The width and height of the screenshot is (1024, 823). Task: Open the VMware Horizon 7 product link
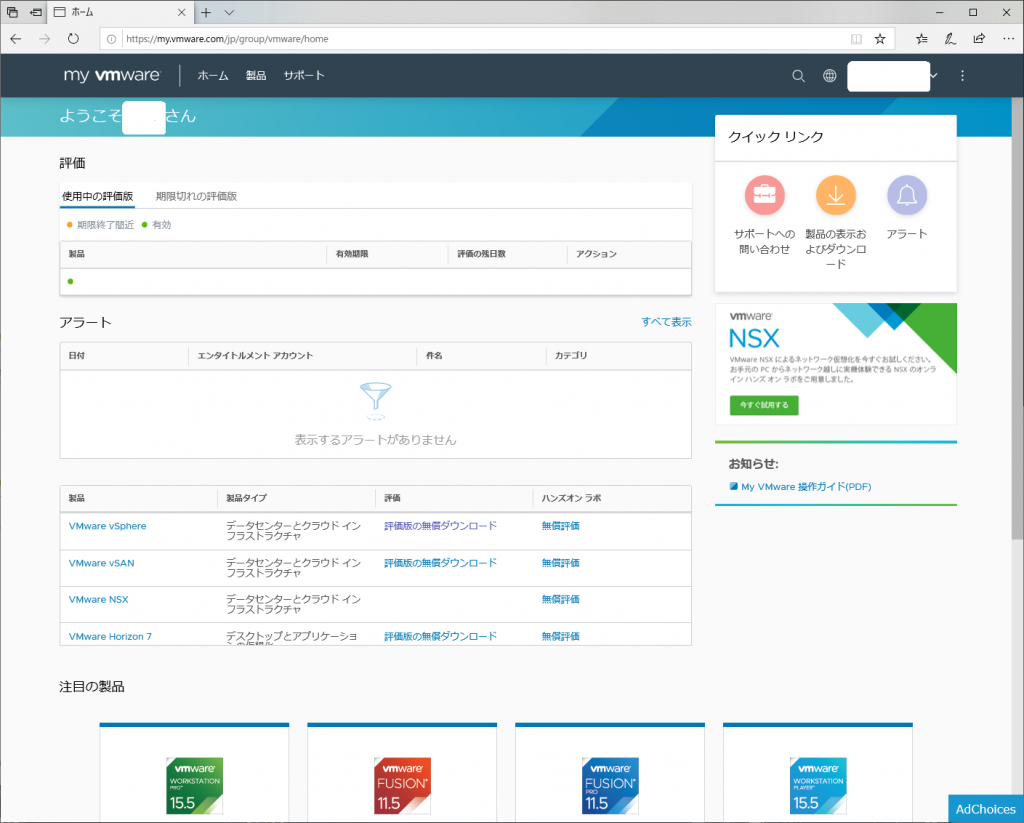click(110, 636)
